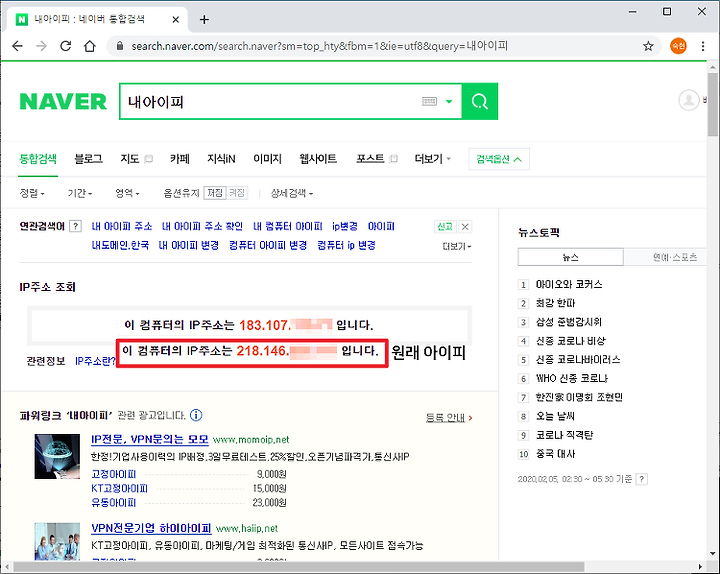Open ad link VPN전문기업 하이아이피
The height and width of the screenshot is (574, 720).
pyautogui.click(x=151, y=528)
